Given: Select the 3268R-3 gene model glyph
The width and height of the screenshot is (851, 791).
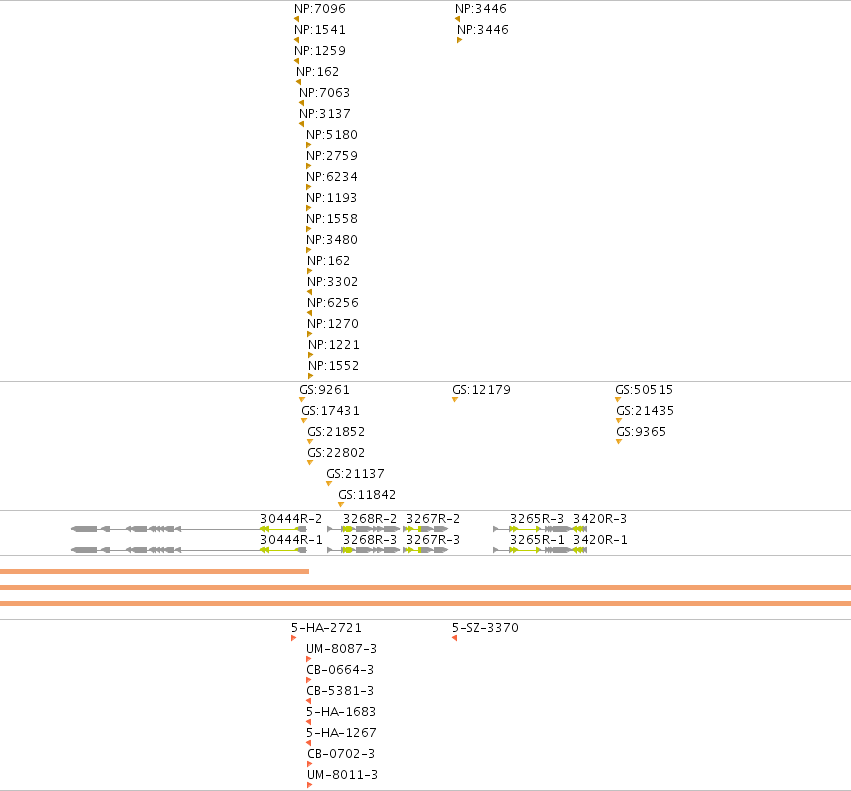Looking at the screenshot, I should tap(364, 550).
